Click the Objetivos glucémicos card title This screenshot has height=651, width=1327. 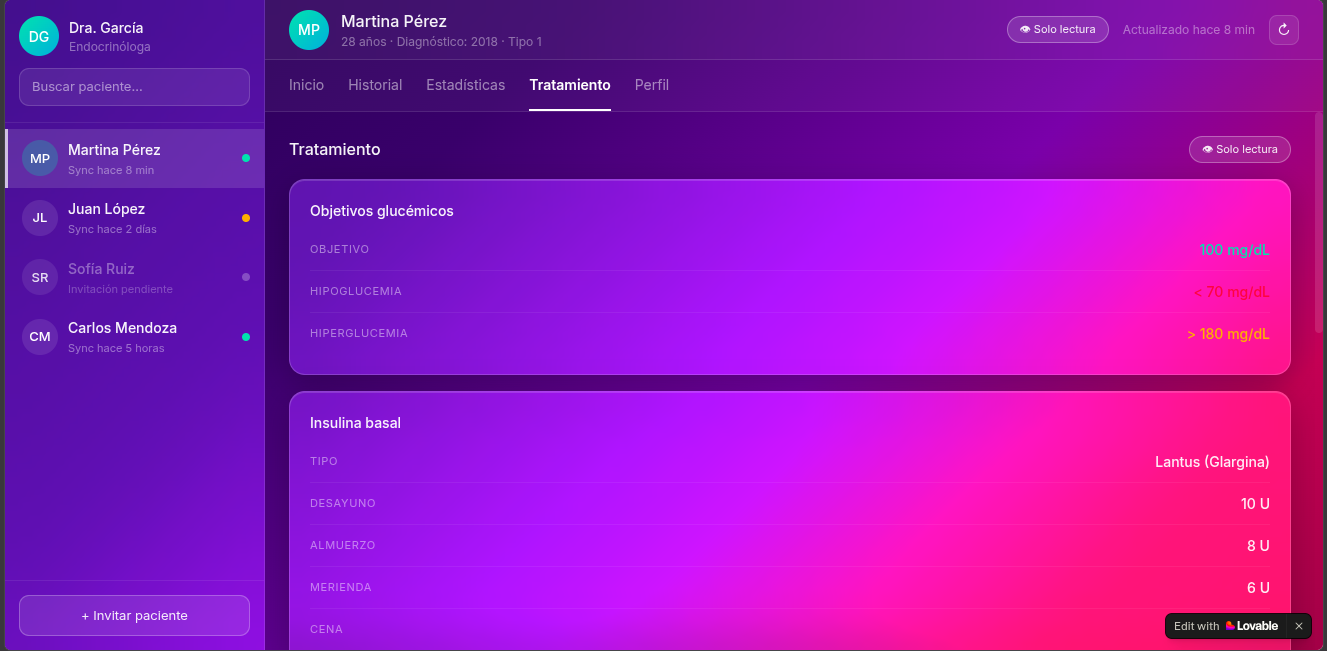pyautogui.click(x=382, y=211)
